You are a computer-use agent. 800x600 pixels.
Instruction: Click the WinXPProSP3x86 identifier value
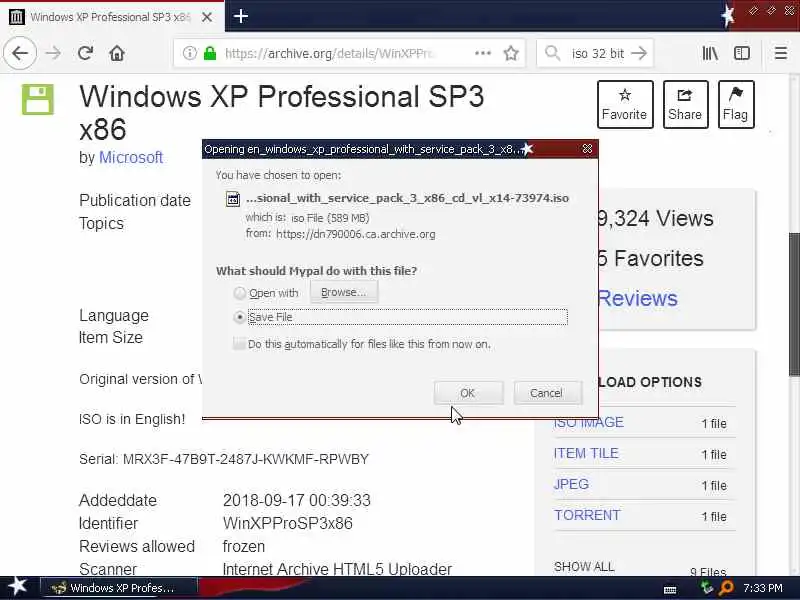tap(288, 523)
